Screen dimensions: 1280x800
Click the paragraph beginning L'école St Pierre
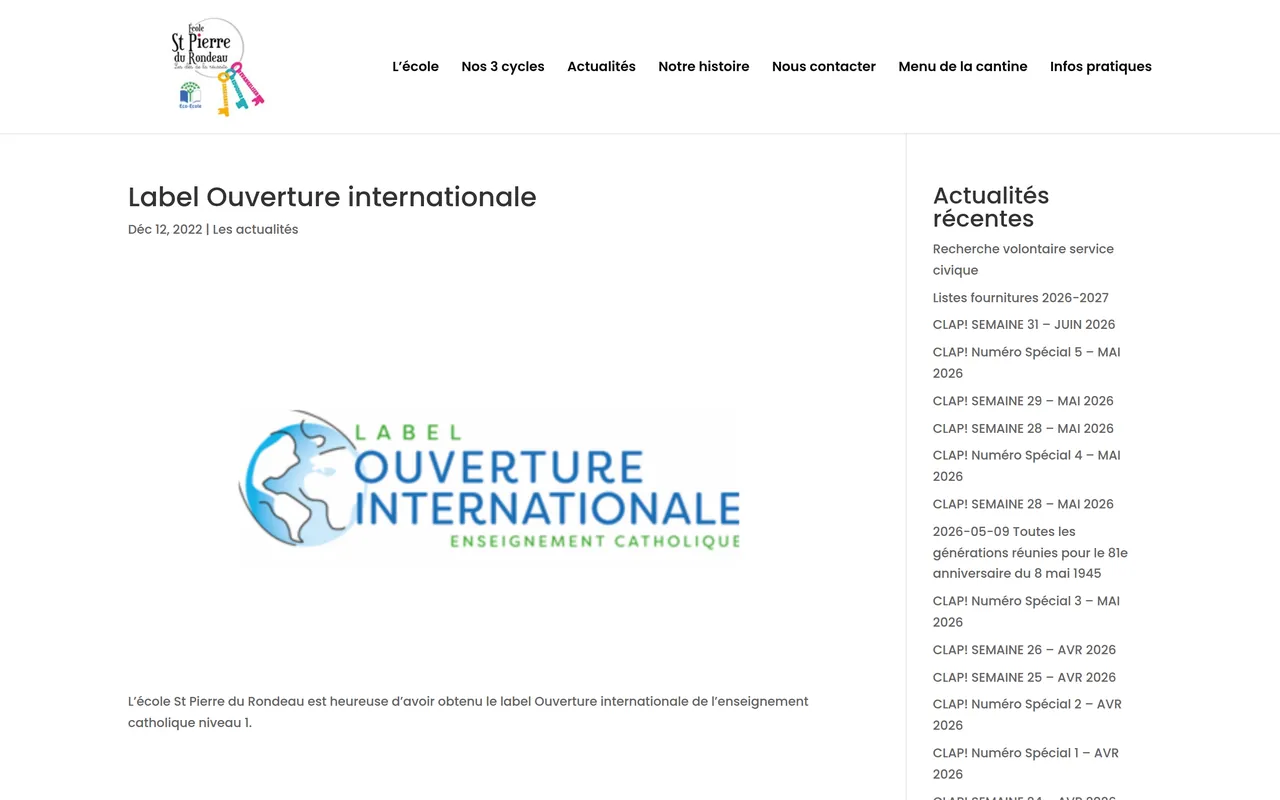[x=468, y=712]
